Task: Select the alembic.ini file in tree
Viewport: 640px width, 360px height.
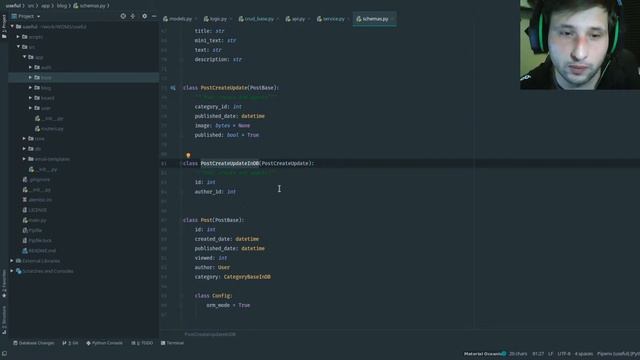Action: [x=37, y=200]
